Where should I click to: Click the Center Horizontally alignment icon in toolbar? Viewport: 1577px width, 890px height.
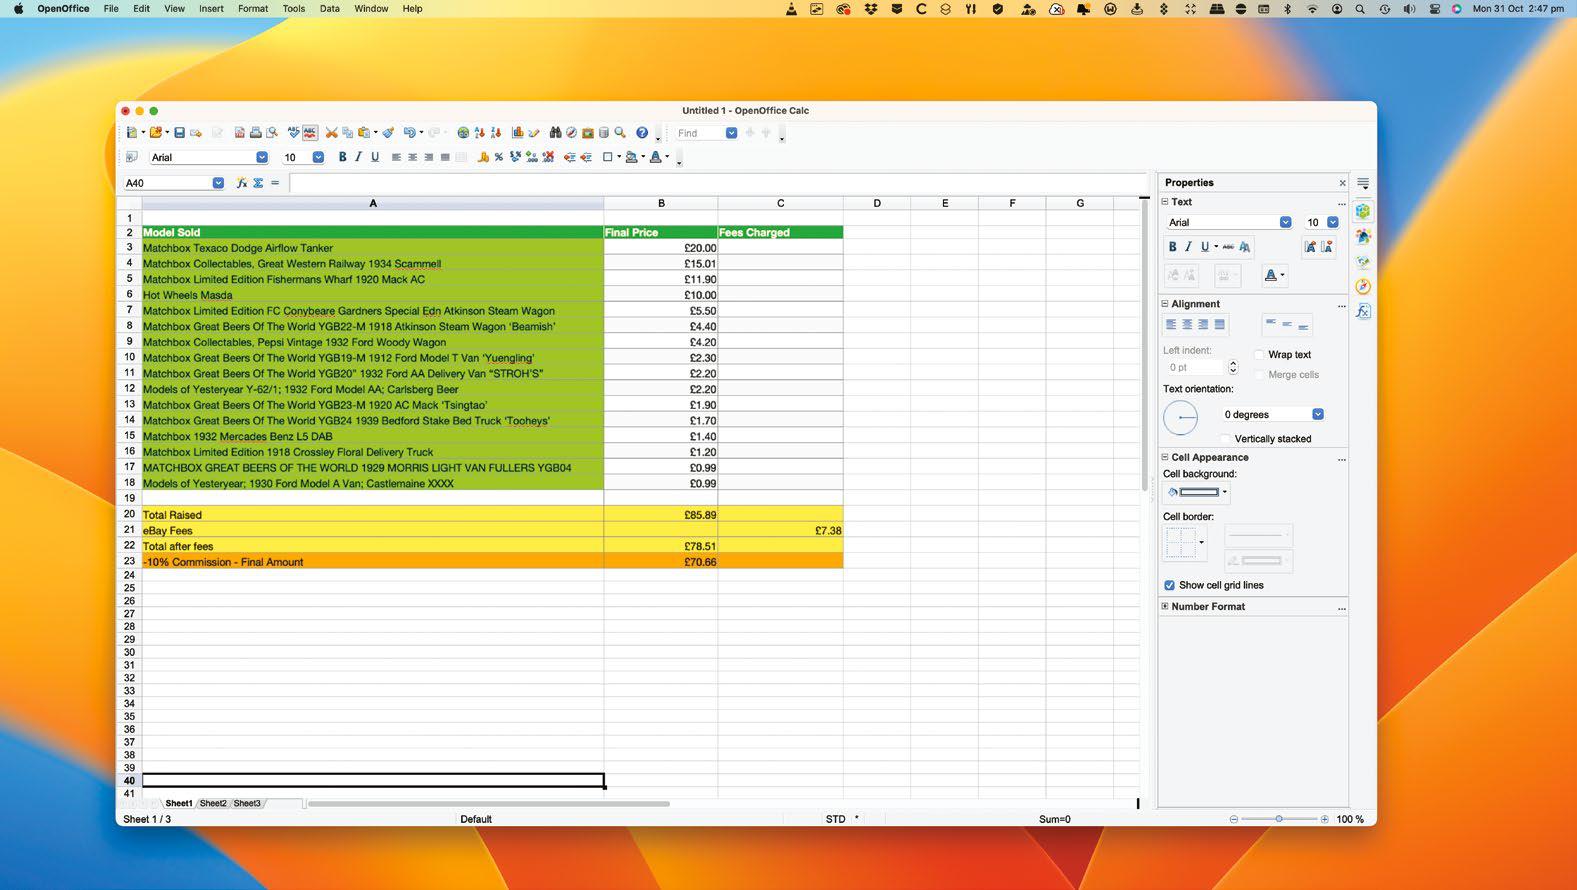click(x=412, y=157)
